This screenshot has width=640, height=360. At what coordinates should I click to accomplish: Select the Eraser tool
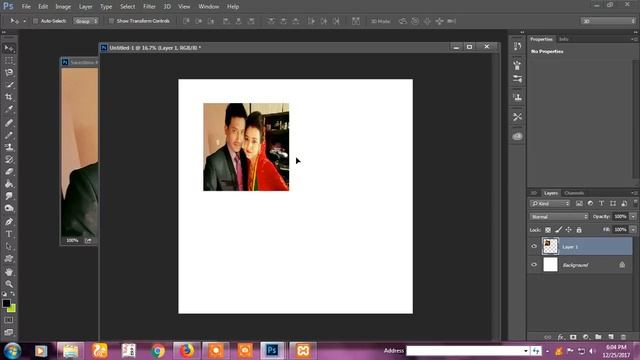coord(9,171)
